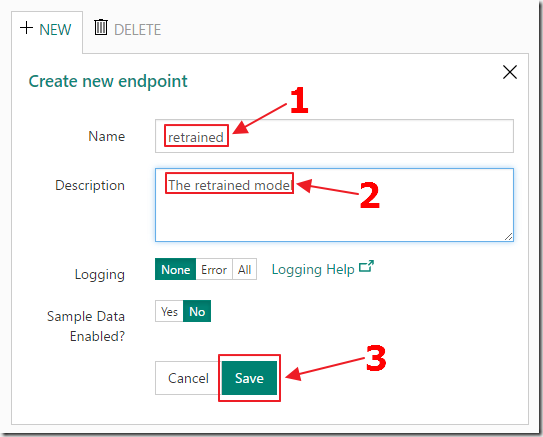Click the Create new endpoint heading
The image size is (543, 437).
pyautogui.click(x=108, y=81)
